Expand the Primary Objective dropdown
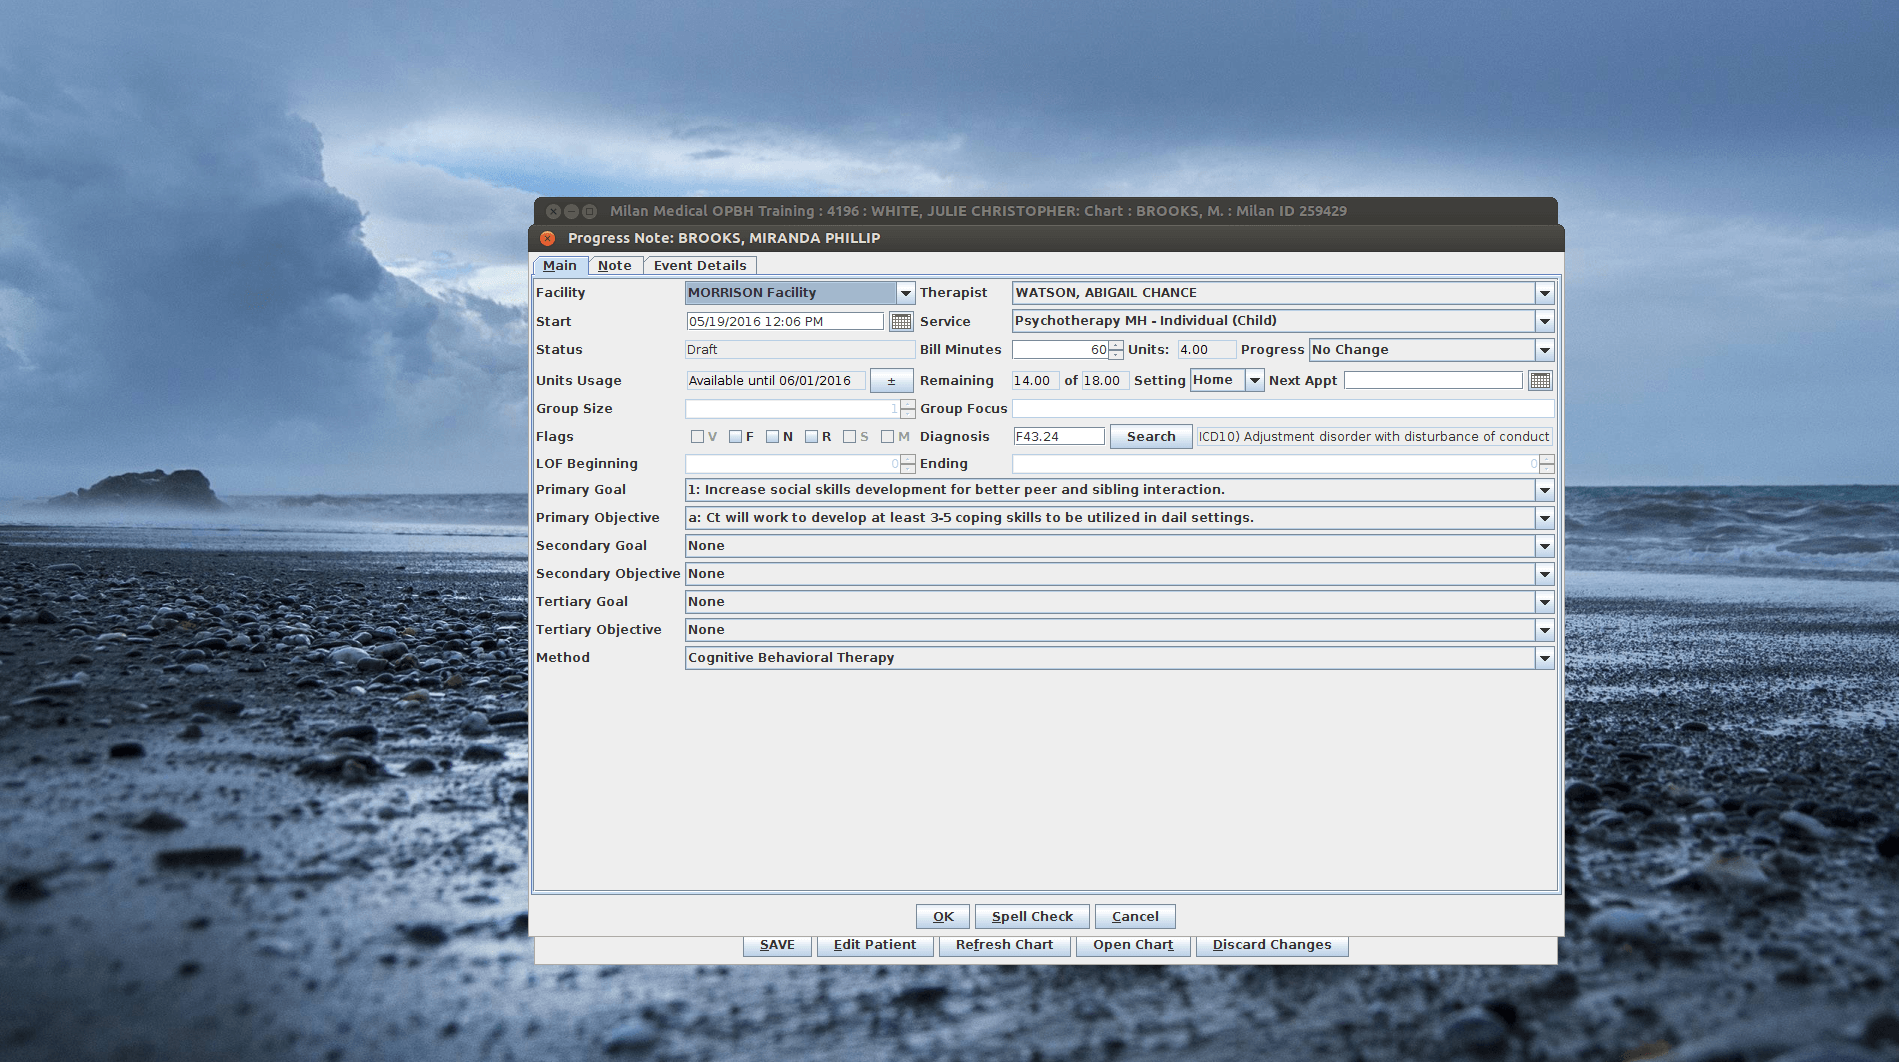Screen dimensions: 1899x1062 pyautogui.click(x=1544, y=518)
